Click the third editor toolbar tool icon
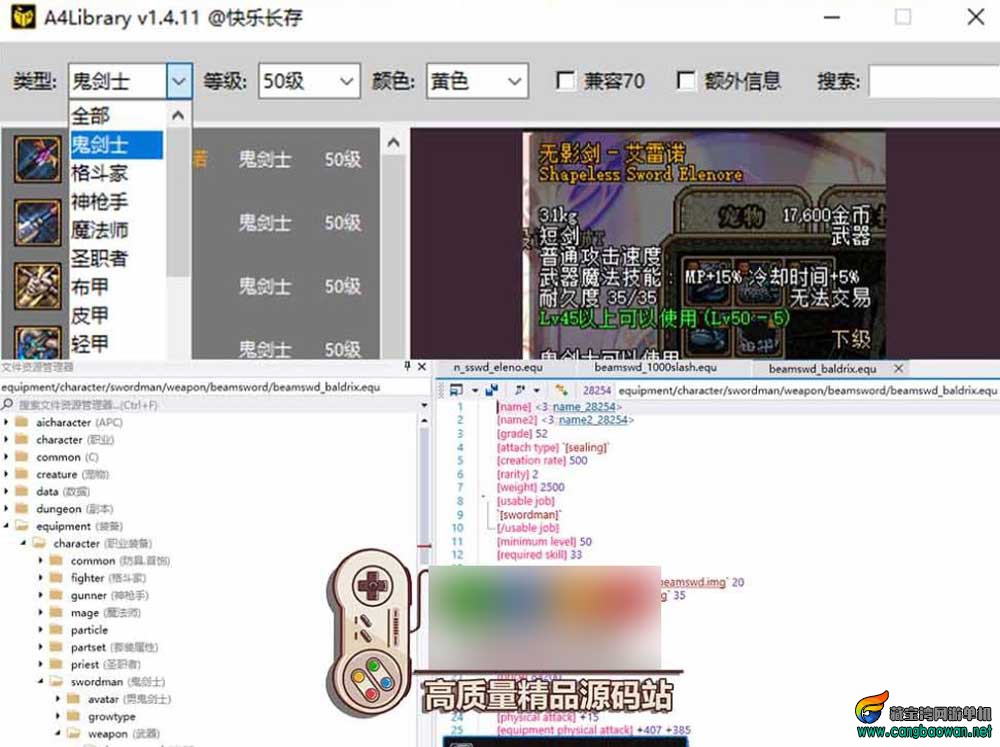The image size is (1000, 747). coord(520,390)
